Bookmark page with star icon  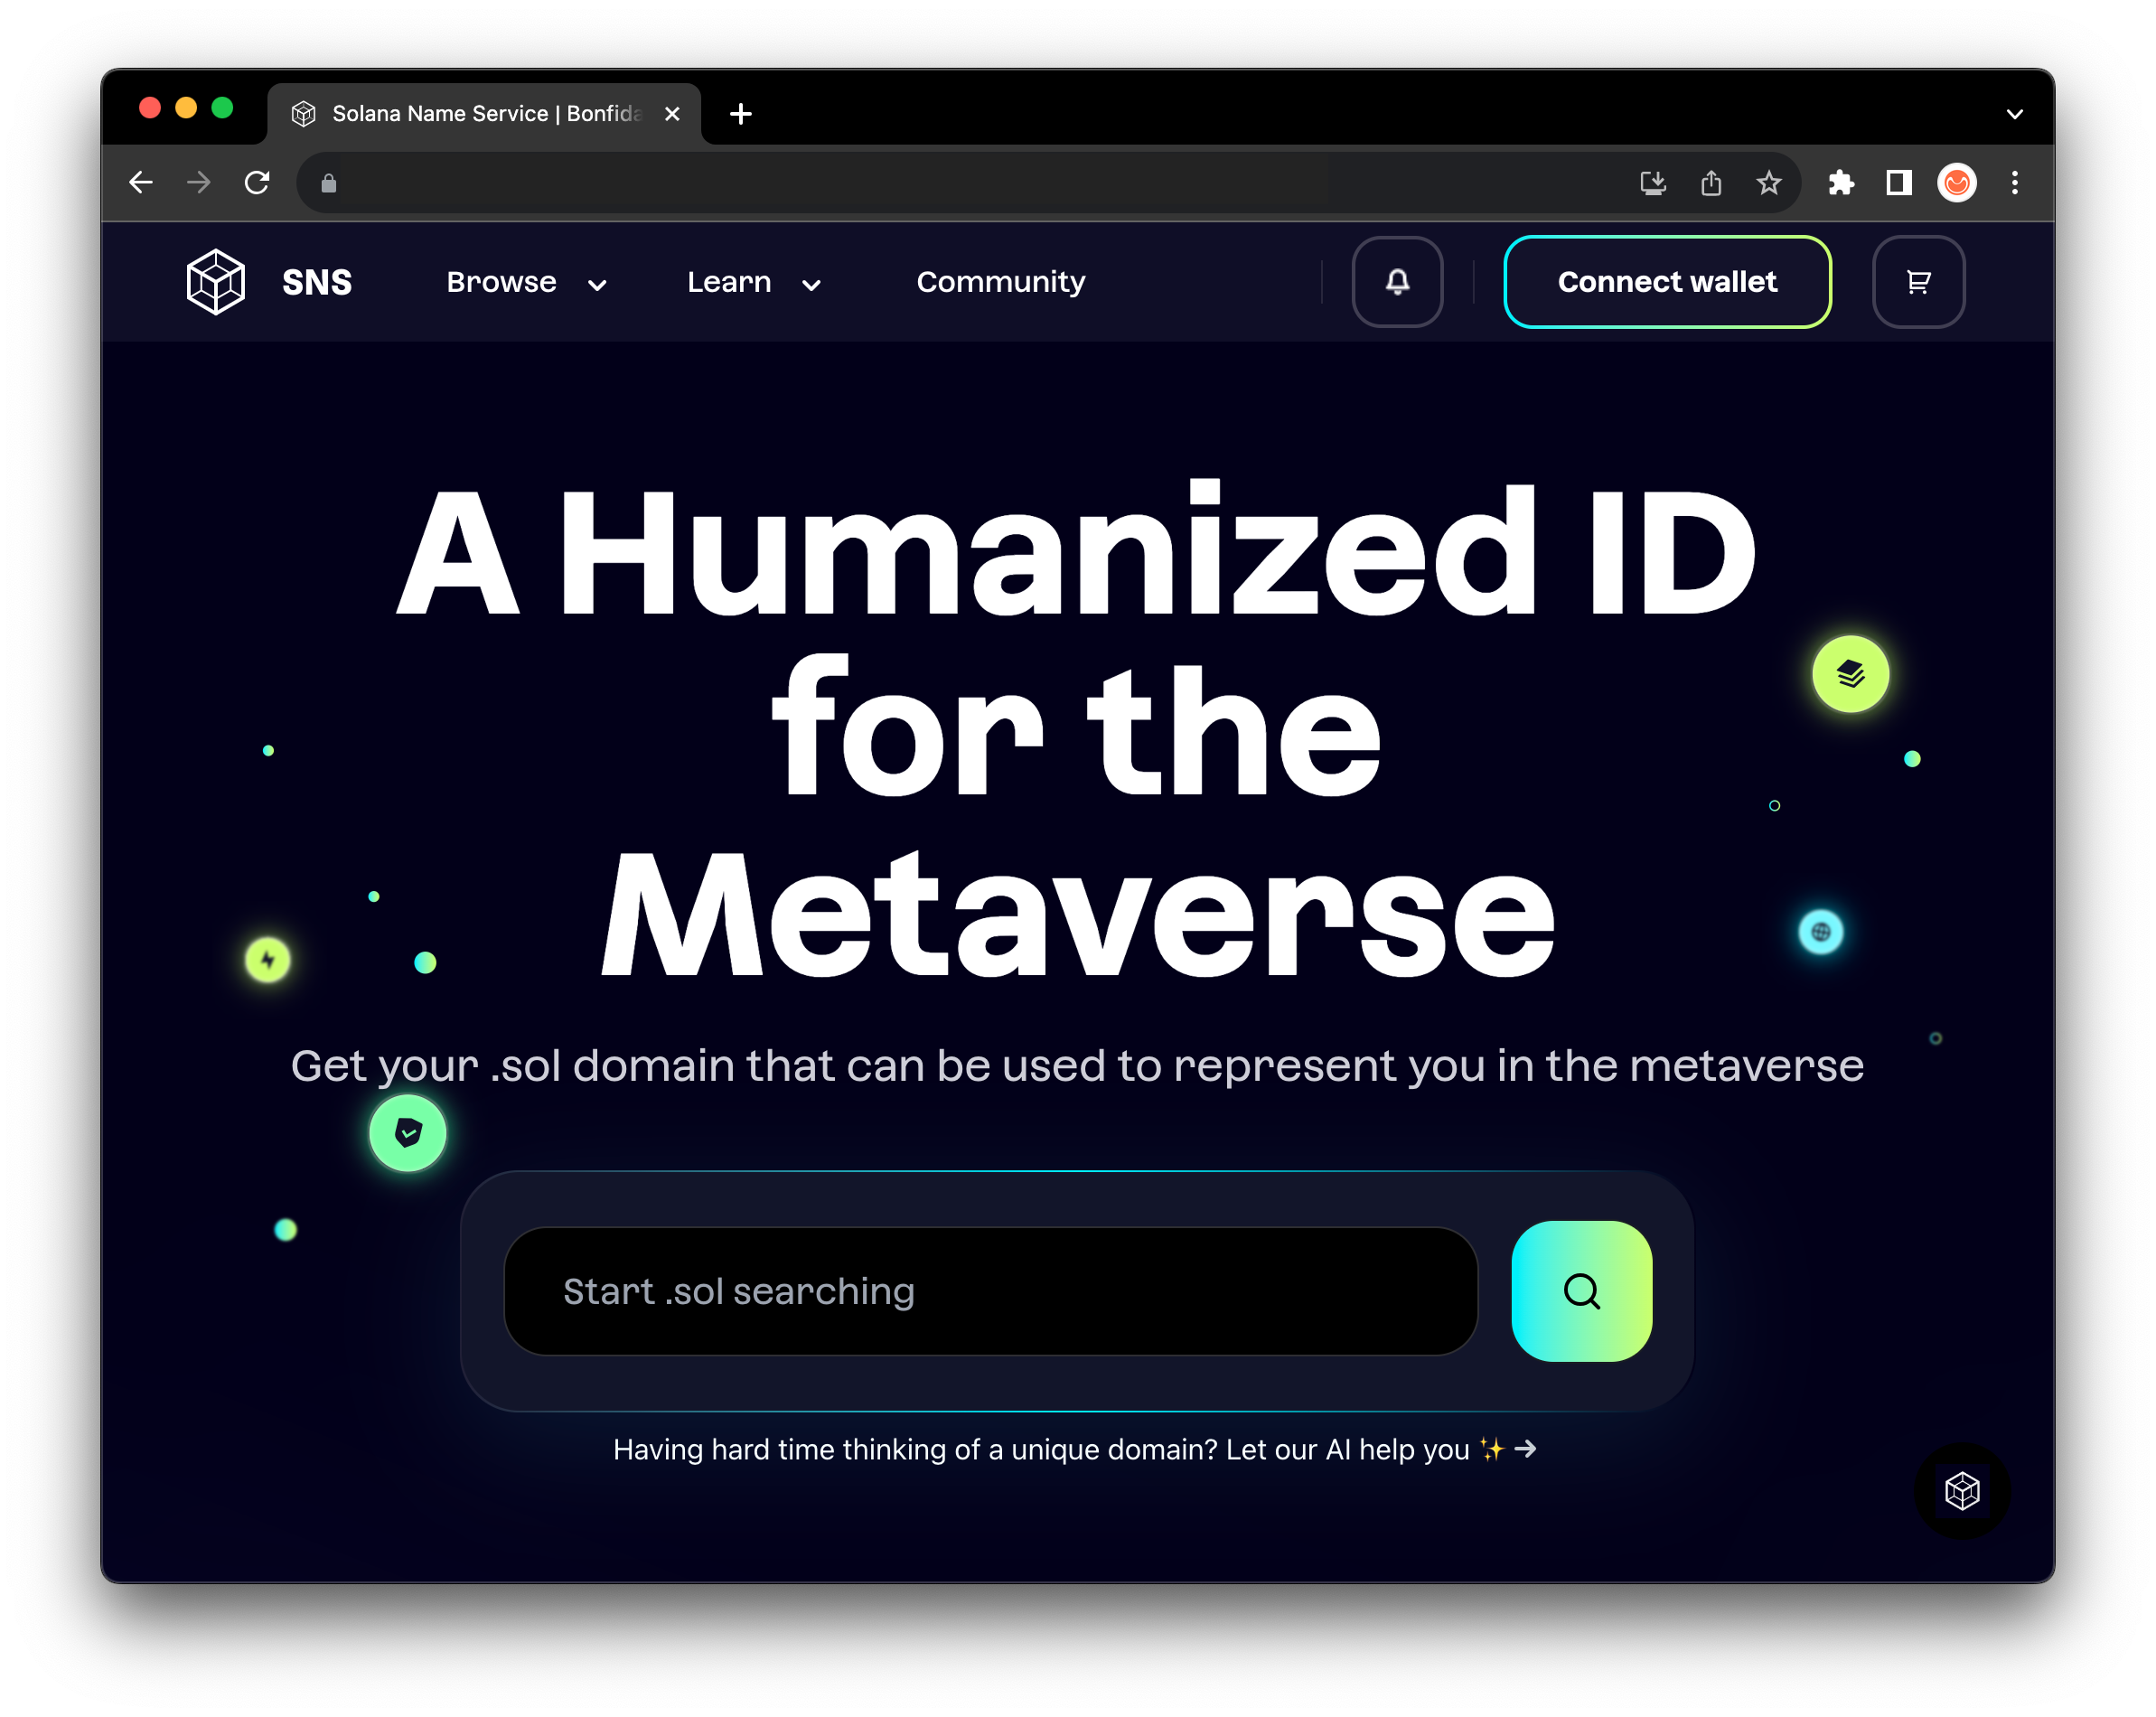click(1768, 183)
